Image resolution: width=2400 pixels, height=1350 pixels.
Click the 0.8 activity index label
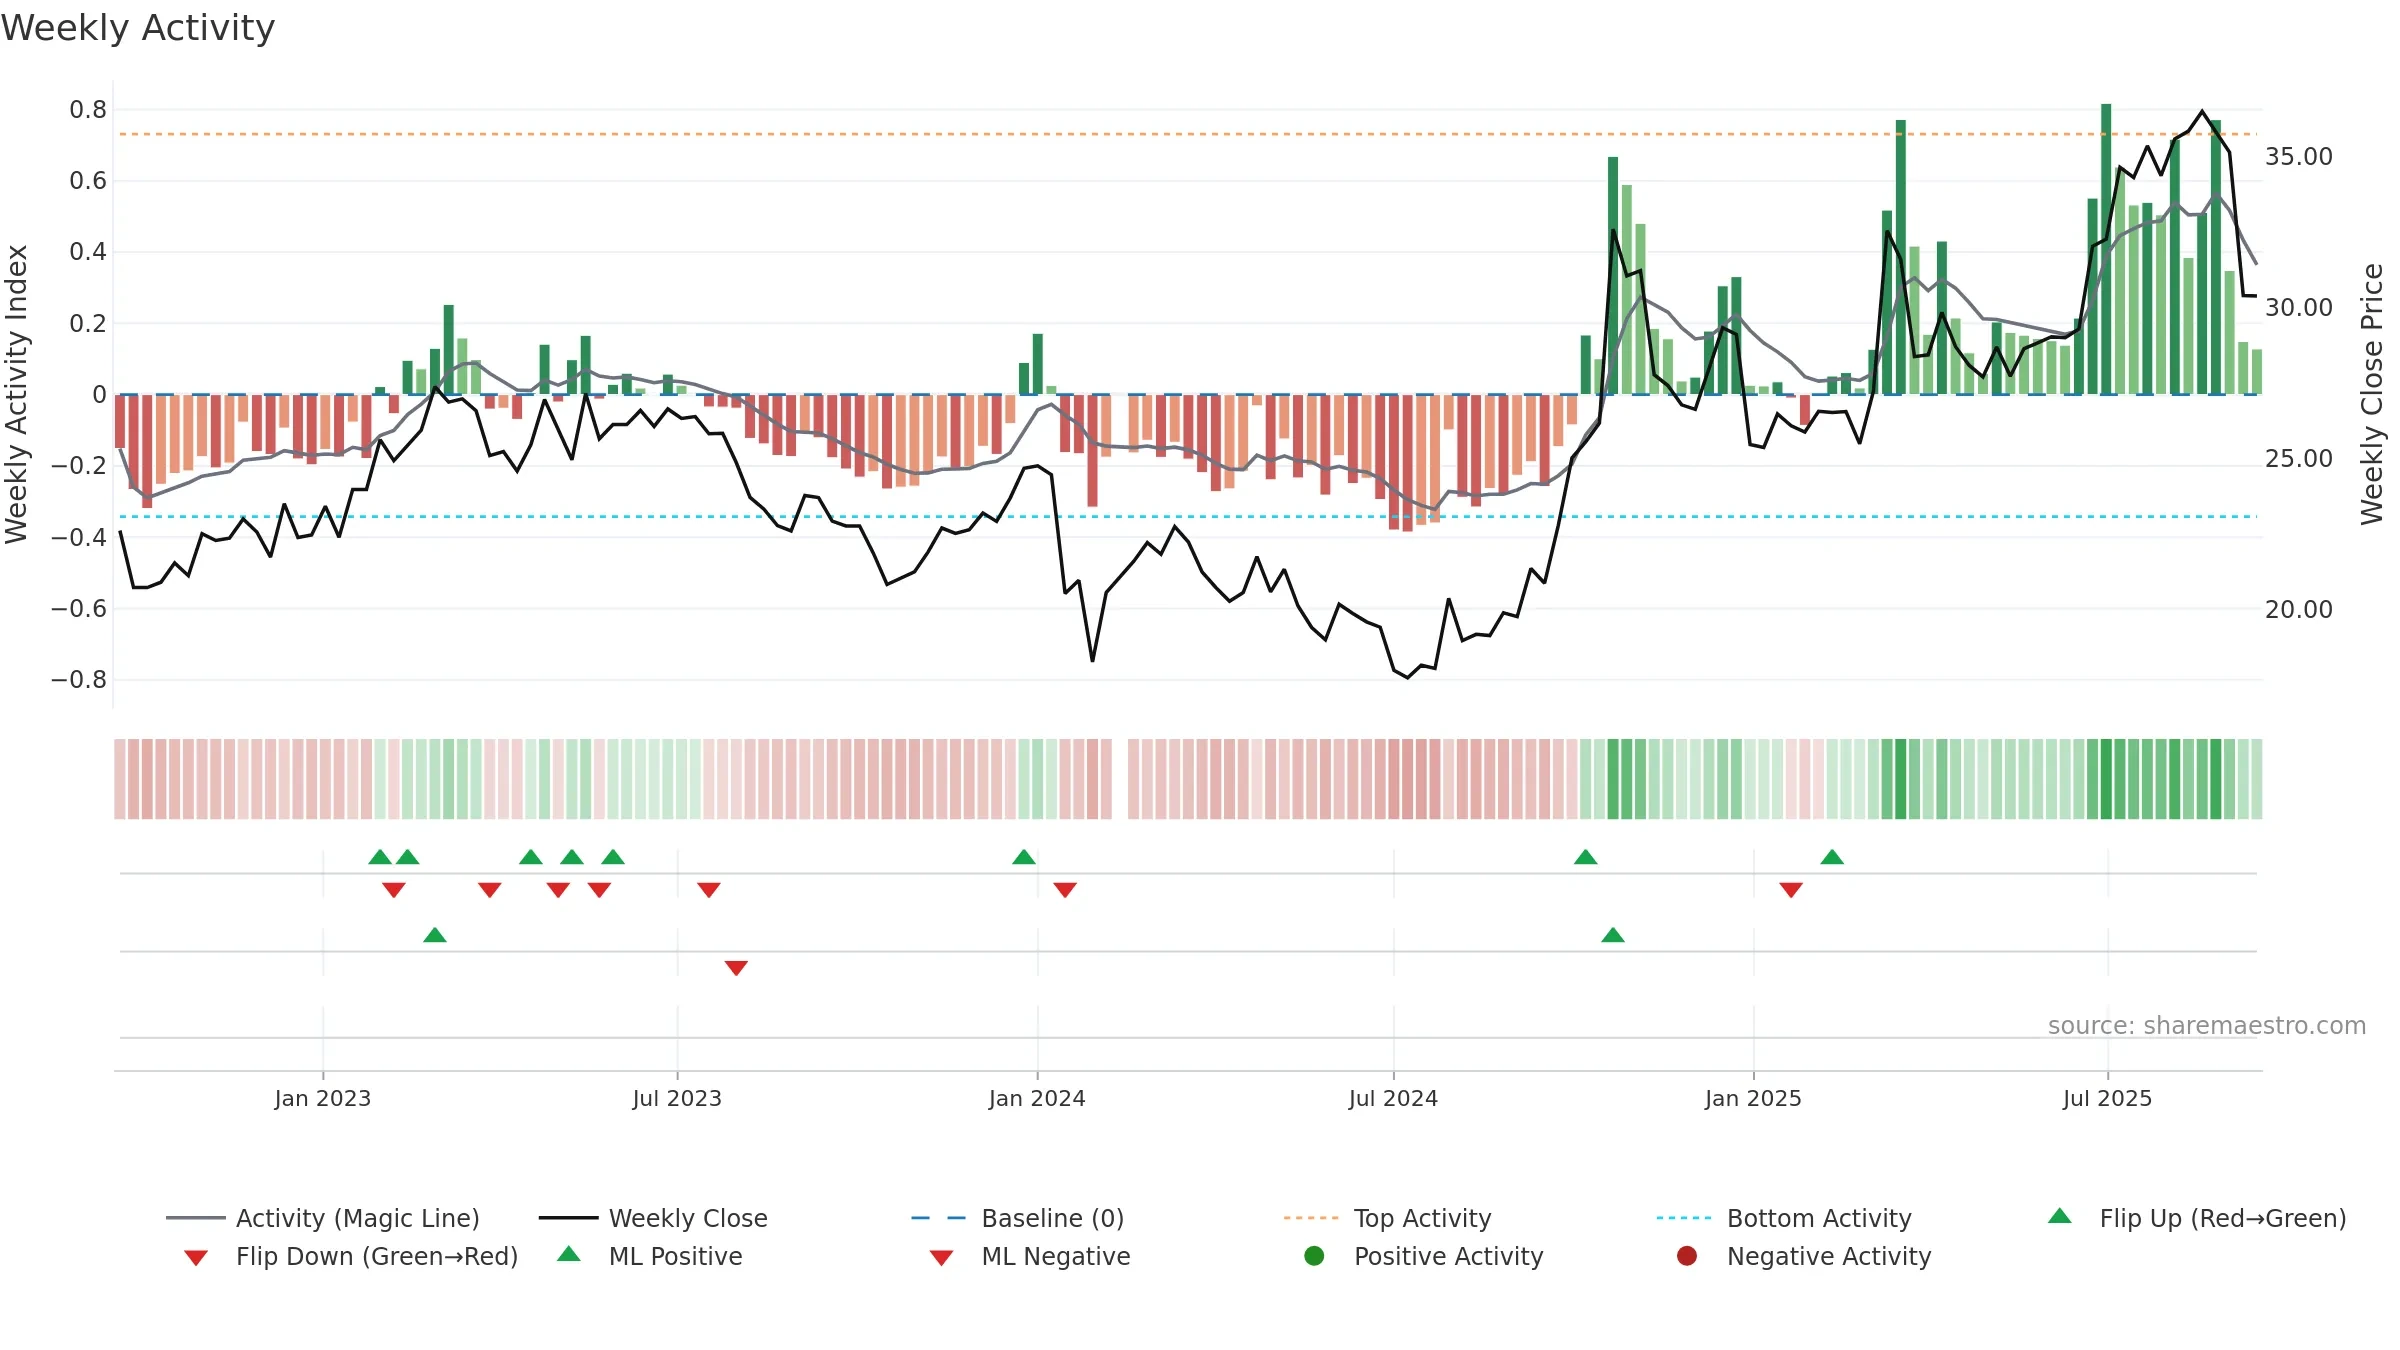tap(88, 109)
